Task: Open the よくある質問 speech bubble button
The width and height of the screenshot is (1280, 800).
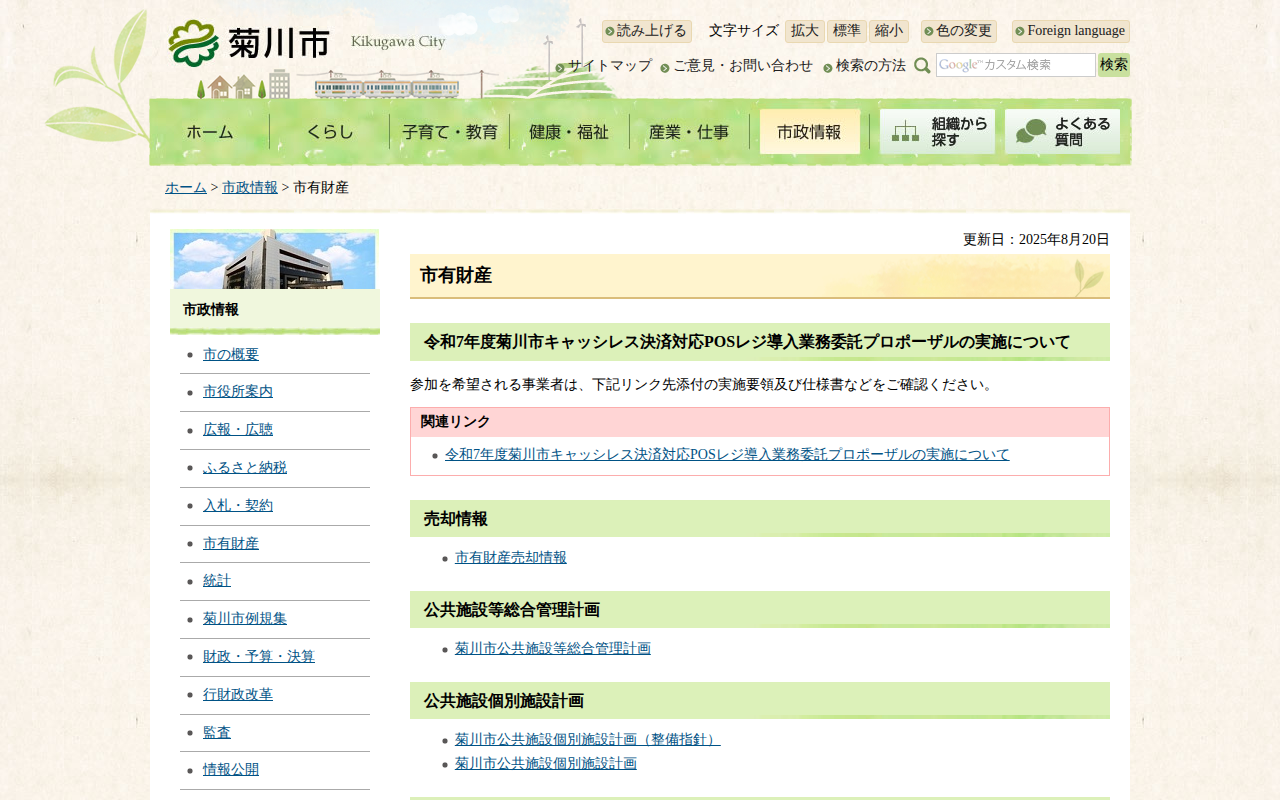Action: click(1062, 131)
